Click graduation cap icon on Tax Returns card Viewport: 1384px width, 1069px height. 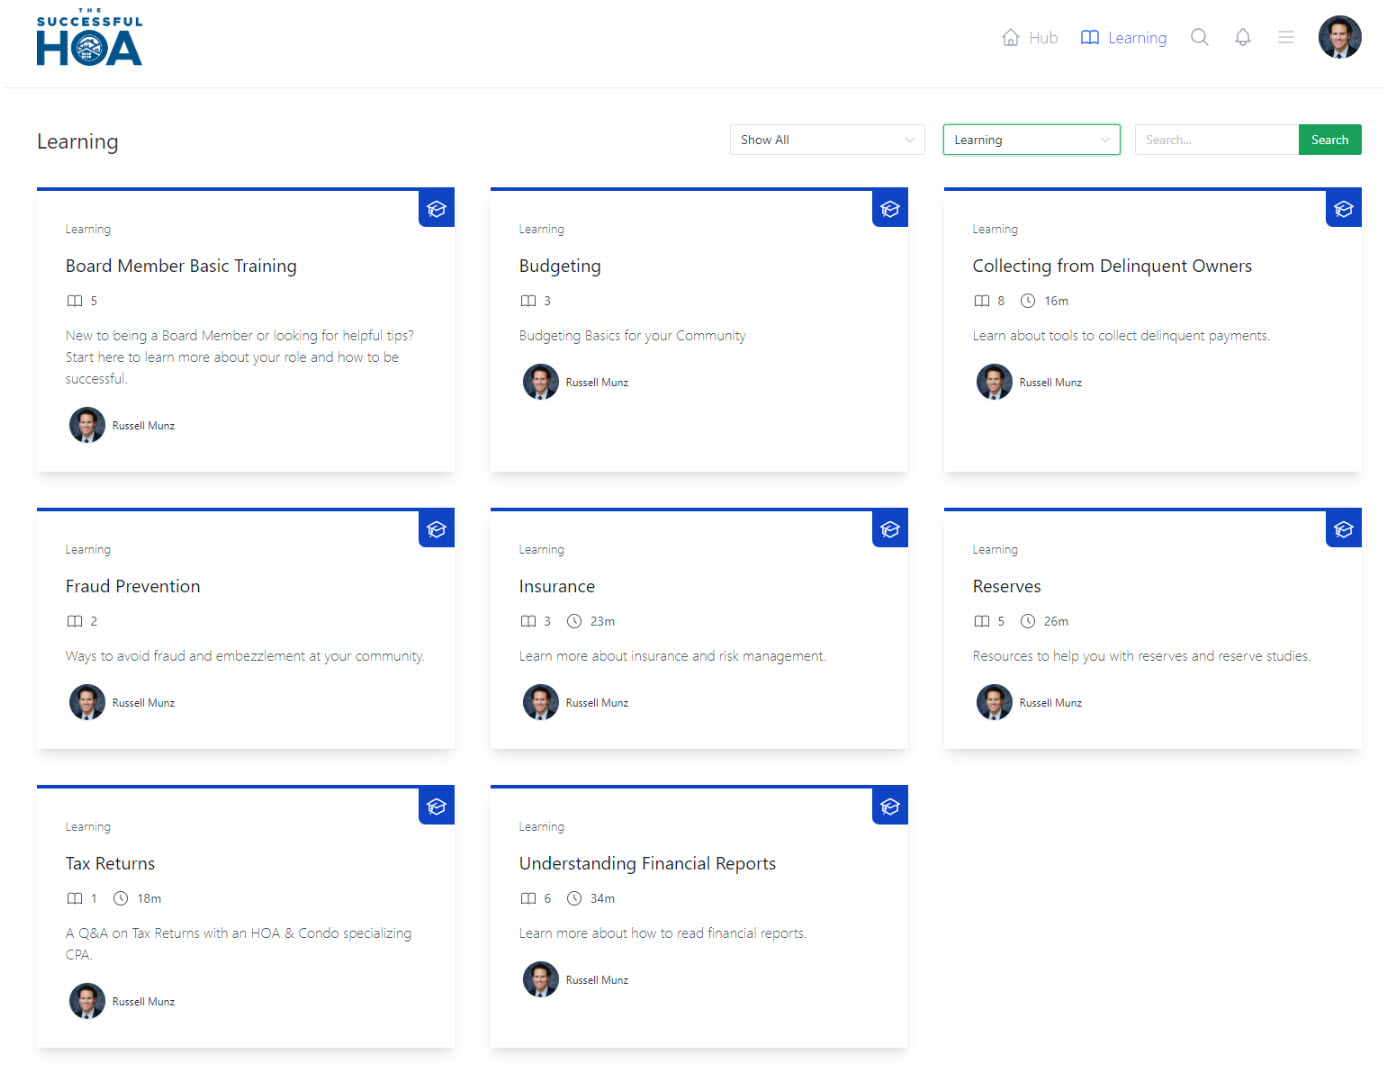(x=436, y=806)
